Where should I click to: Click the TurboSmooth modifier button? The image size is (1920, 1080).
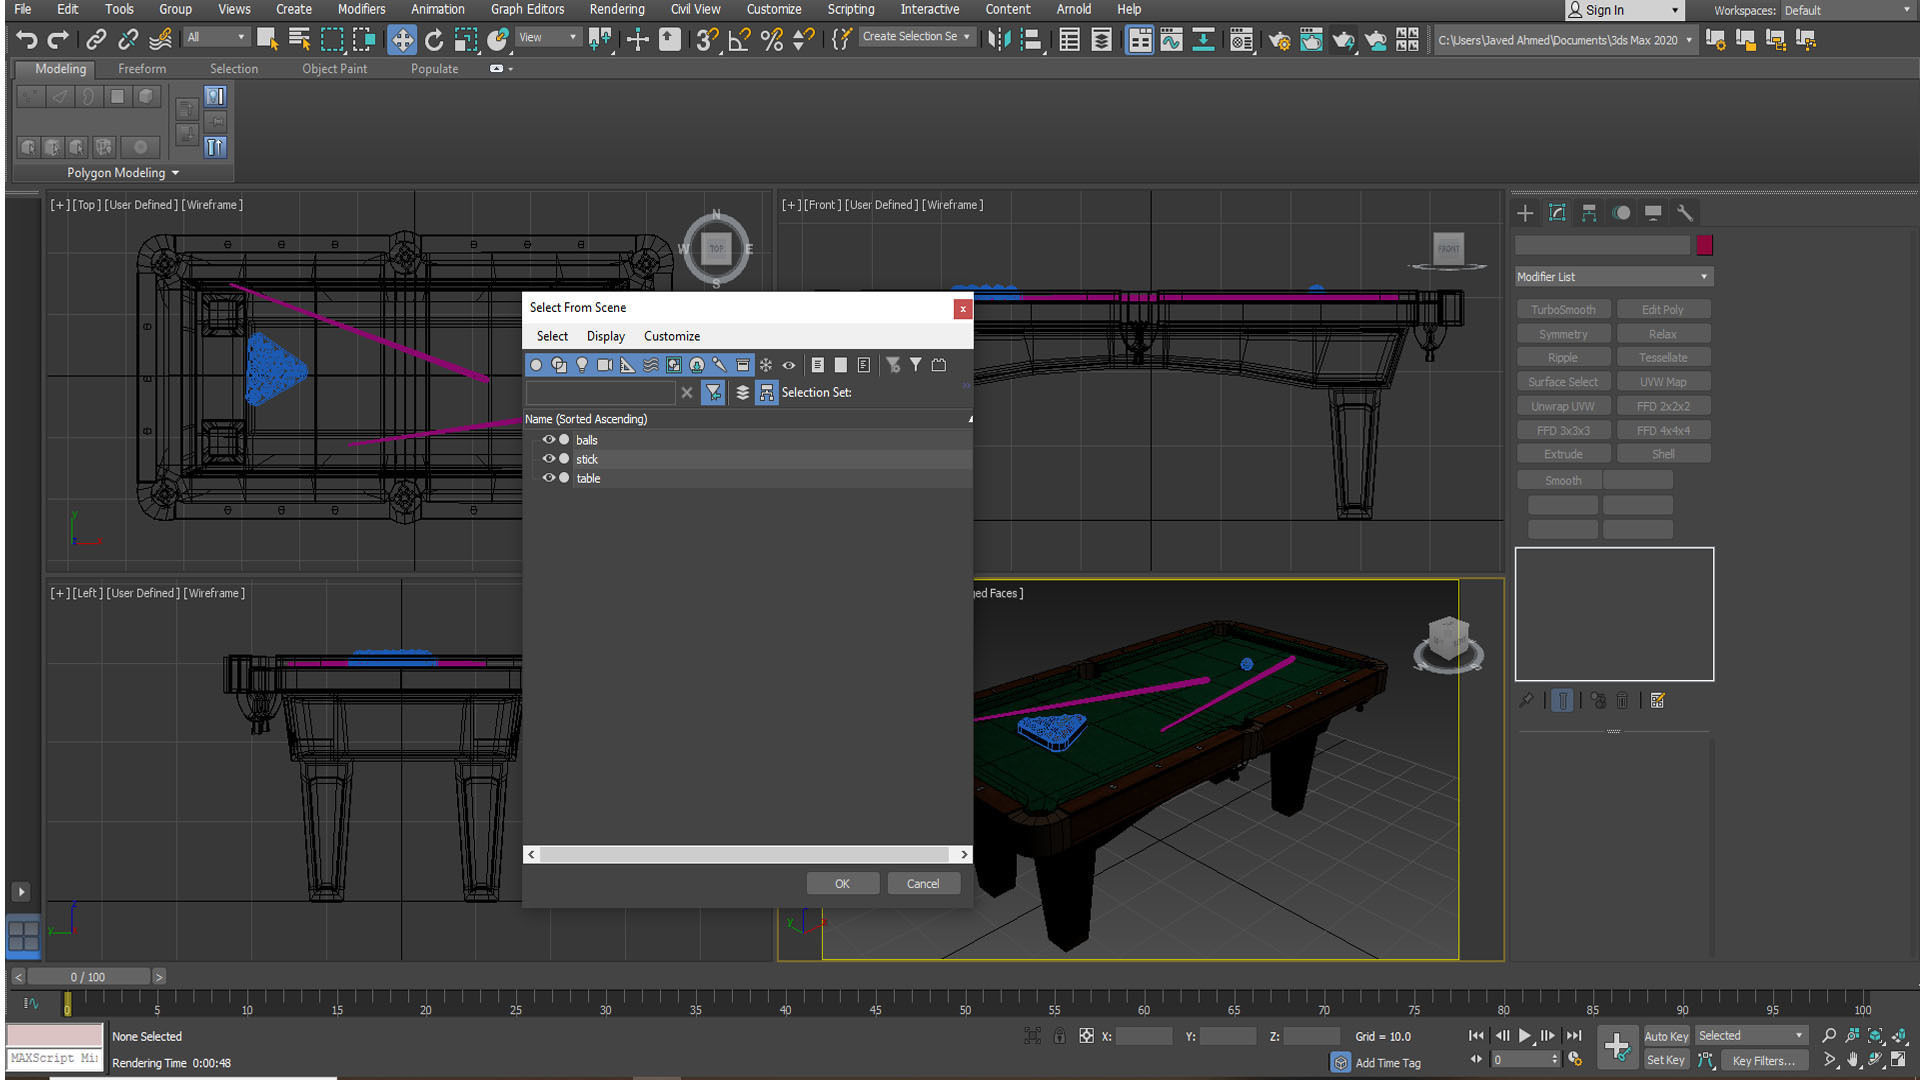coord(1563,310)
